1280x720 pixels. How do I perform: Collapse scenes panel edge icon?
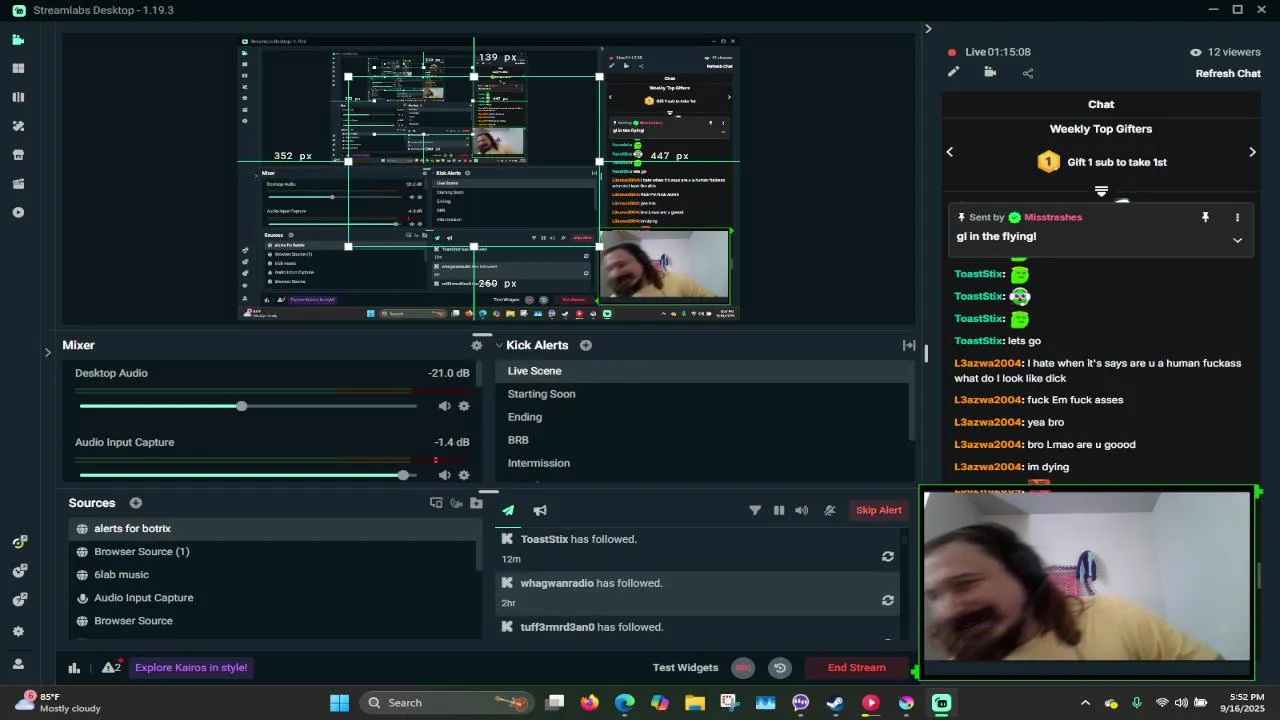pyautogui.click(x=909, y=345)
